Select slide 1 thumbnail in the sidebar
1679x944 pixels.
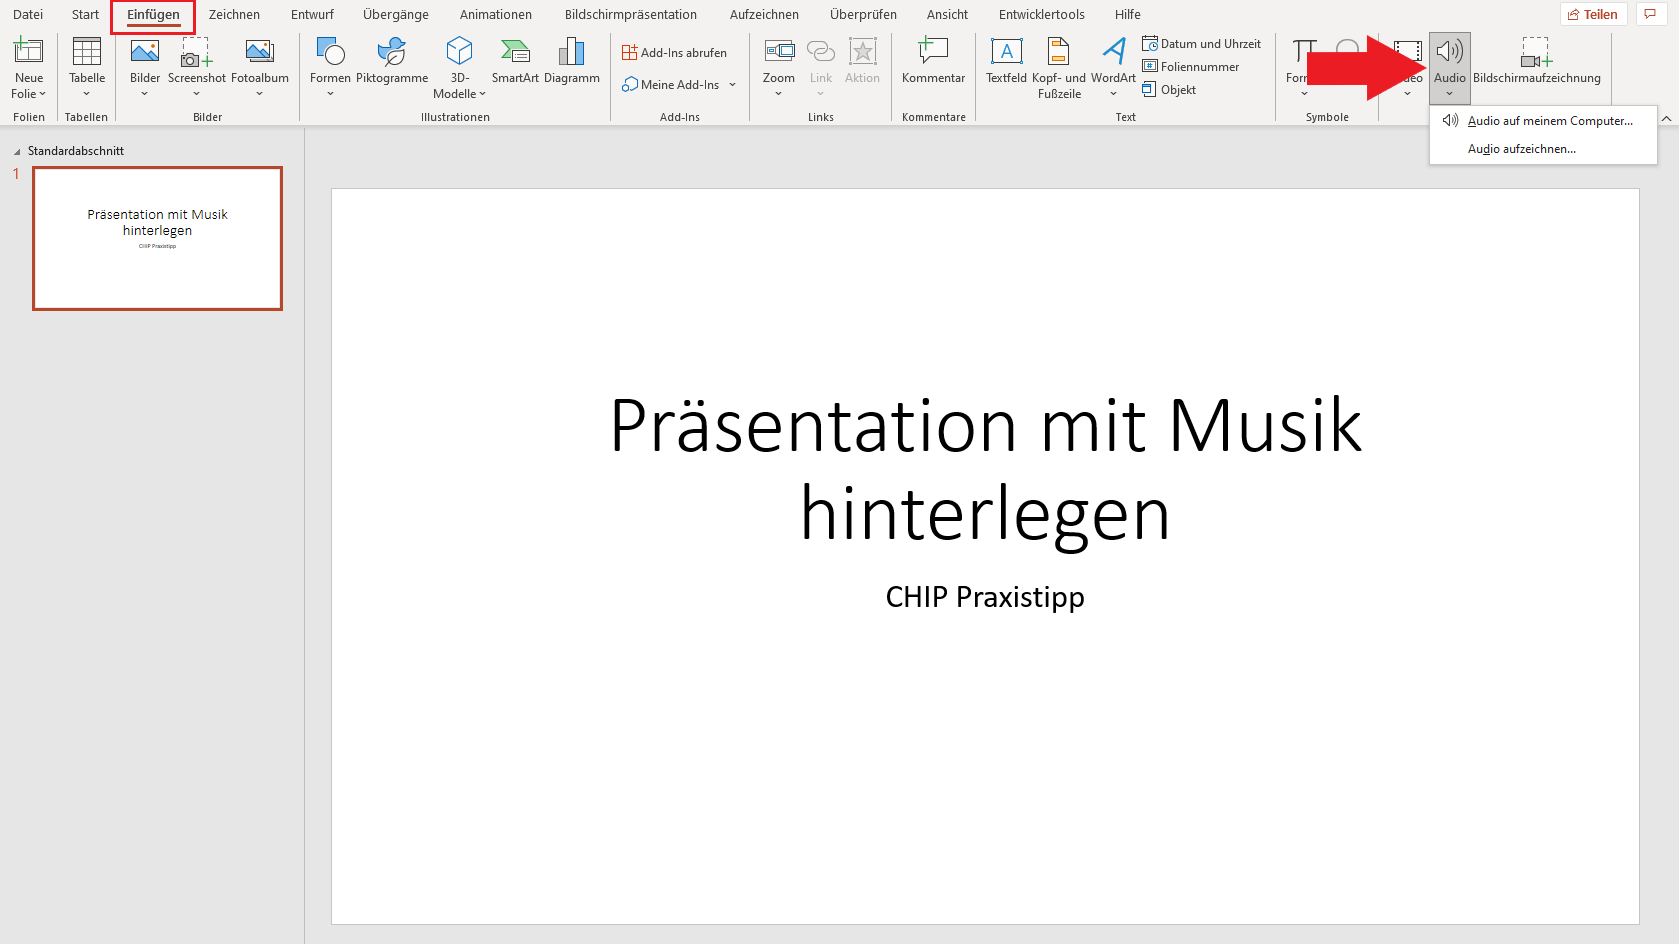(x=157, y=238)
